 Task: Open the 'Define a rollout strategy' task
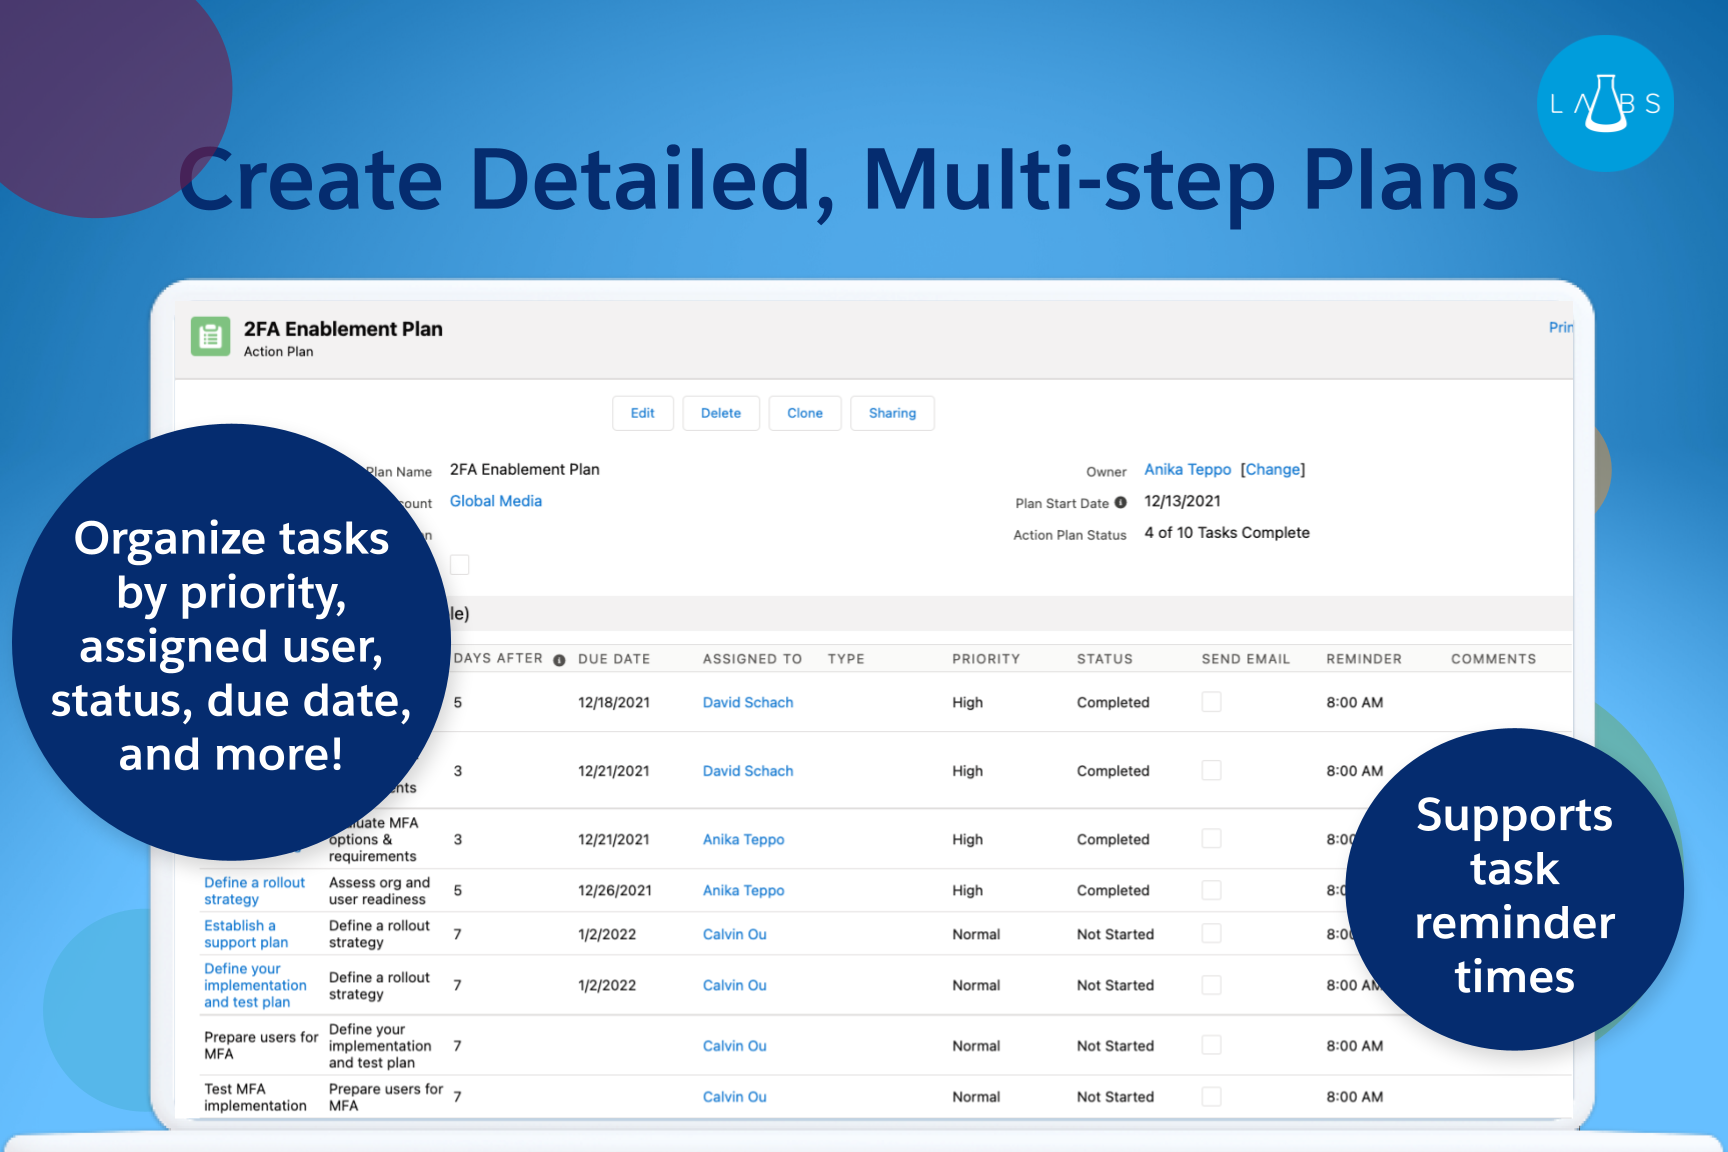tap(254, 890)
